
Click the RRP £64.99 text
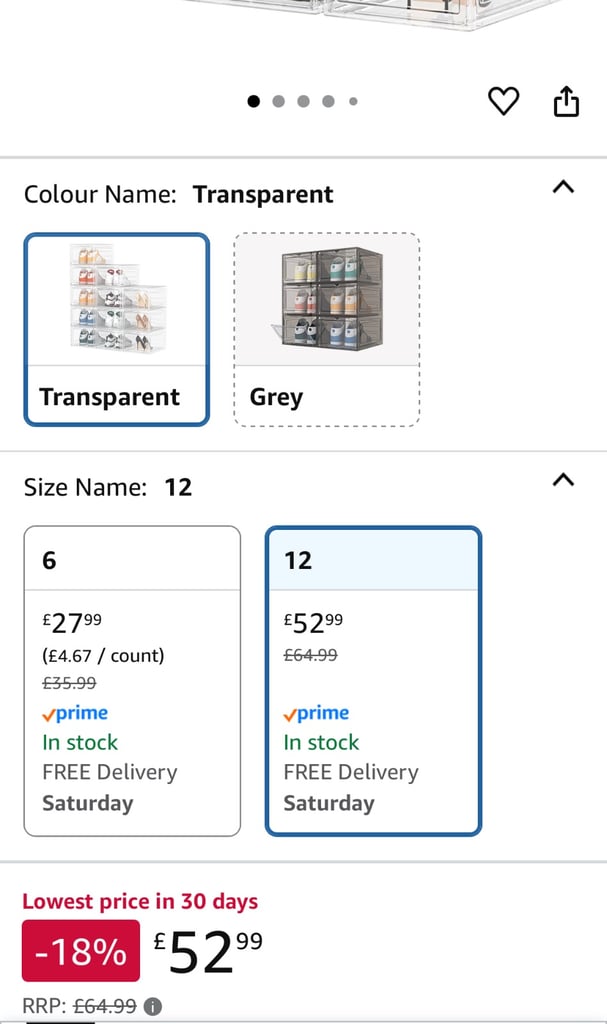point(80,1006)
